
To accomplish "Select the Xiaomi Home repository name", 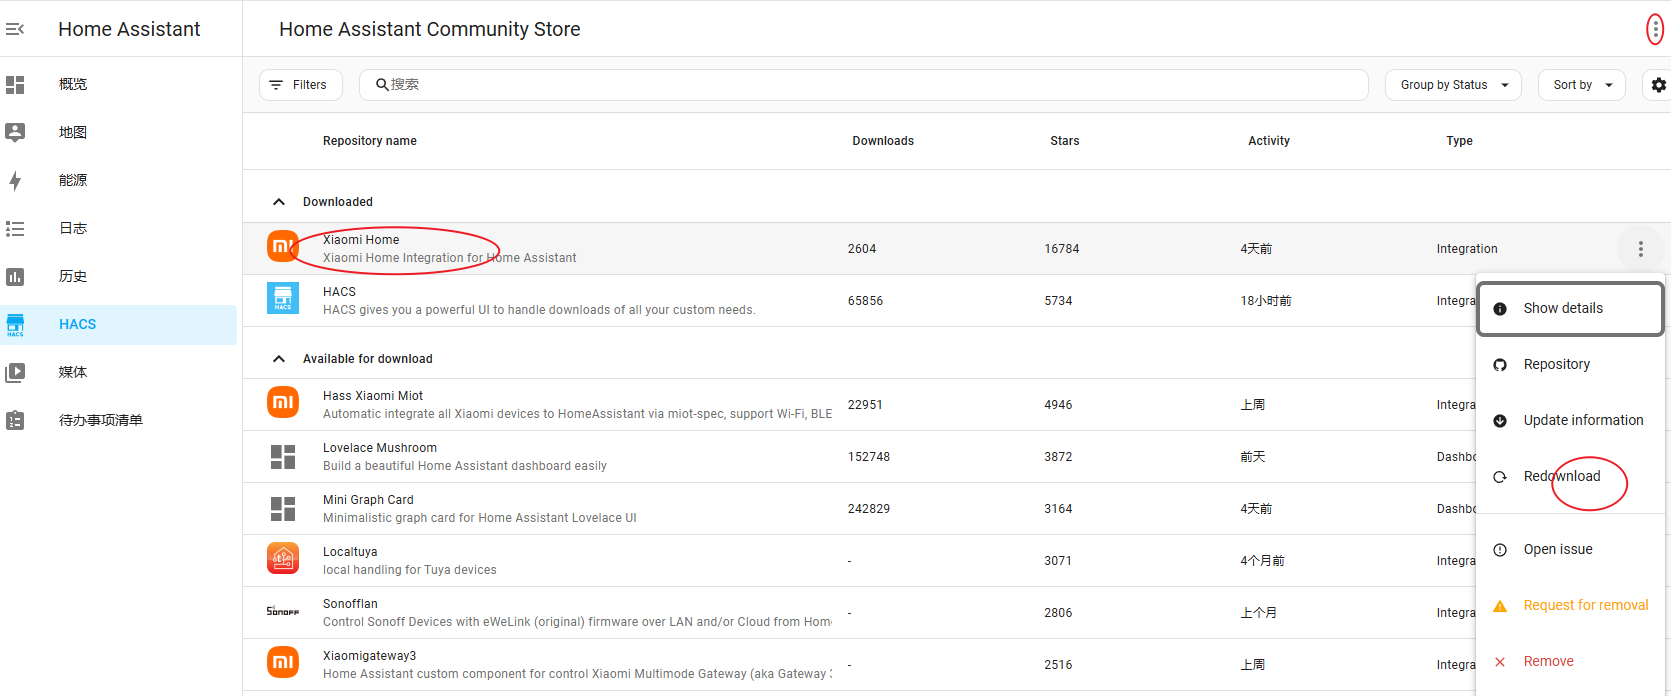I will tap(361, 240).
